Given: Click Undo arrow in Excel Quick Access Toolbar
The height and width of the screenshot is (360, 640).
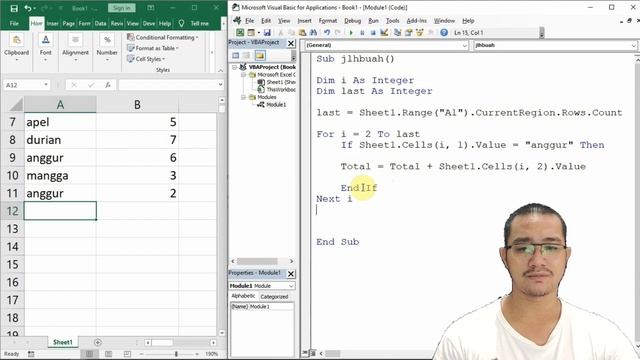Looking at the screenshot, I should click(27, 8).
